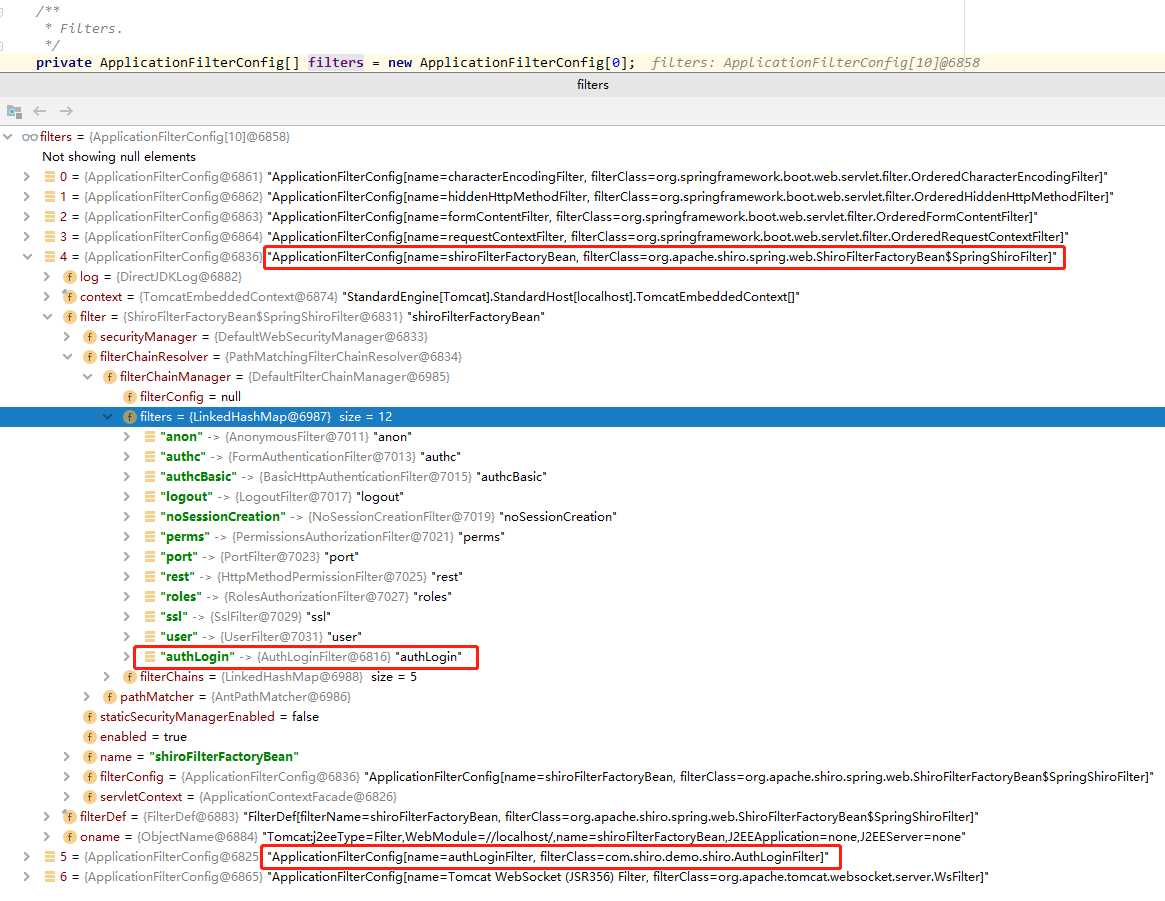This screenshot has height=901, width=1165.
Task: Expand array element 3 requestContextFilter
Action: pyautogui.click(x=27, y=237)
